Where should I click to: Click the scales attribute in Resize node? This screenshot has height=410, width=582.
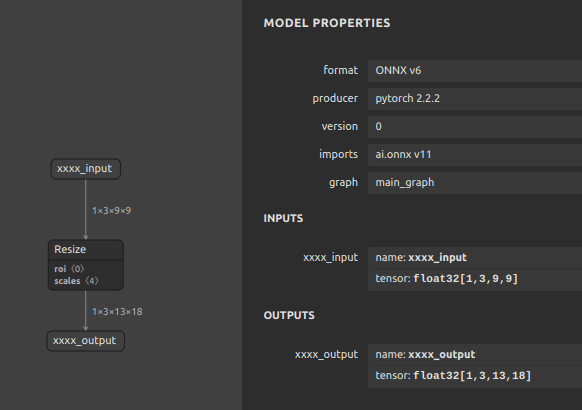pos(76,281)
